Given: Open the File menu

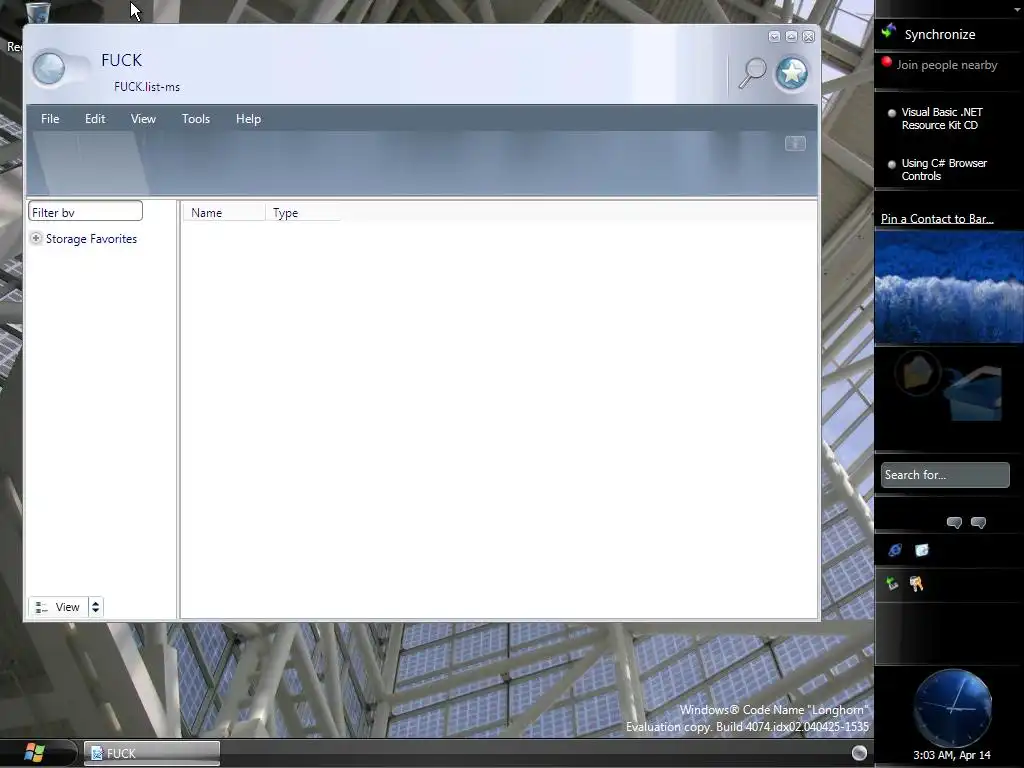Looking at the screenshot, I should pos(50,119).
